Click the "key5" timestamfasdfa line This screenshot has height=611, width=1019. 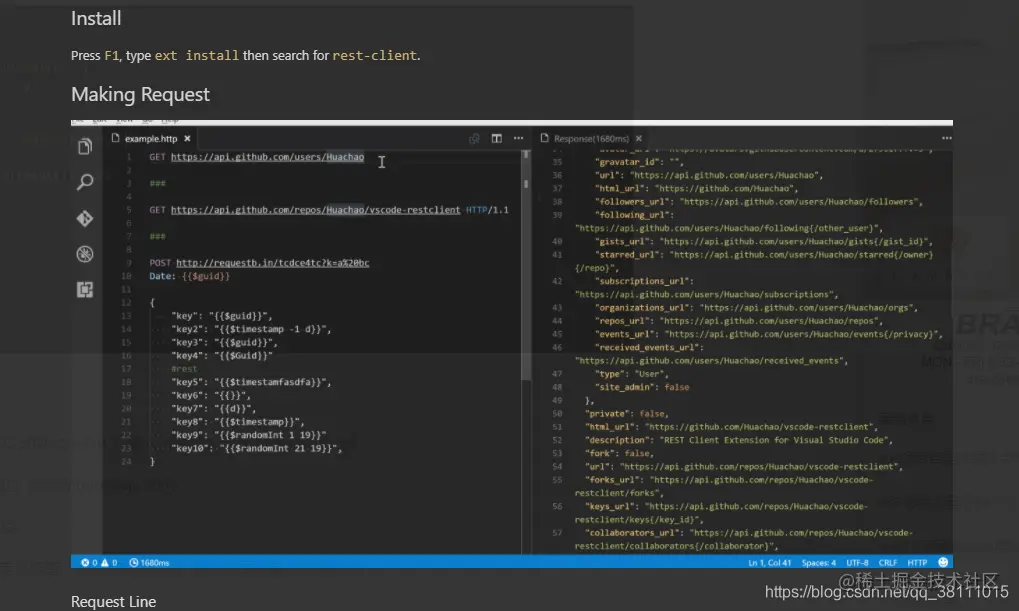coord(251,382)
